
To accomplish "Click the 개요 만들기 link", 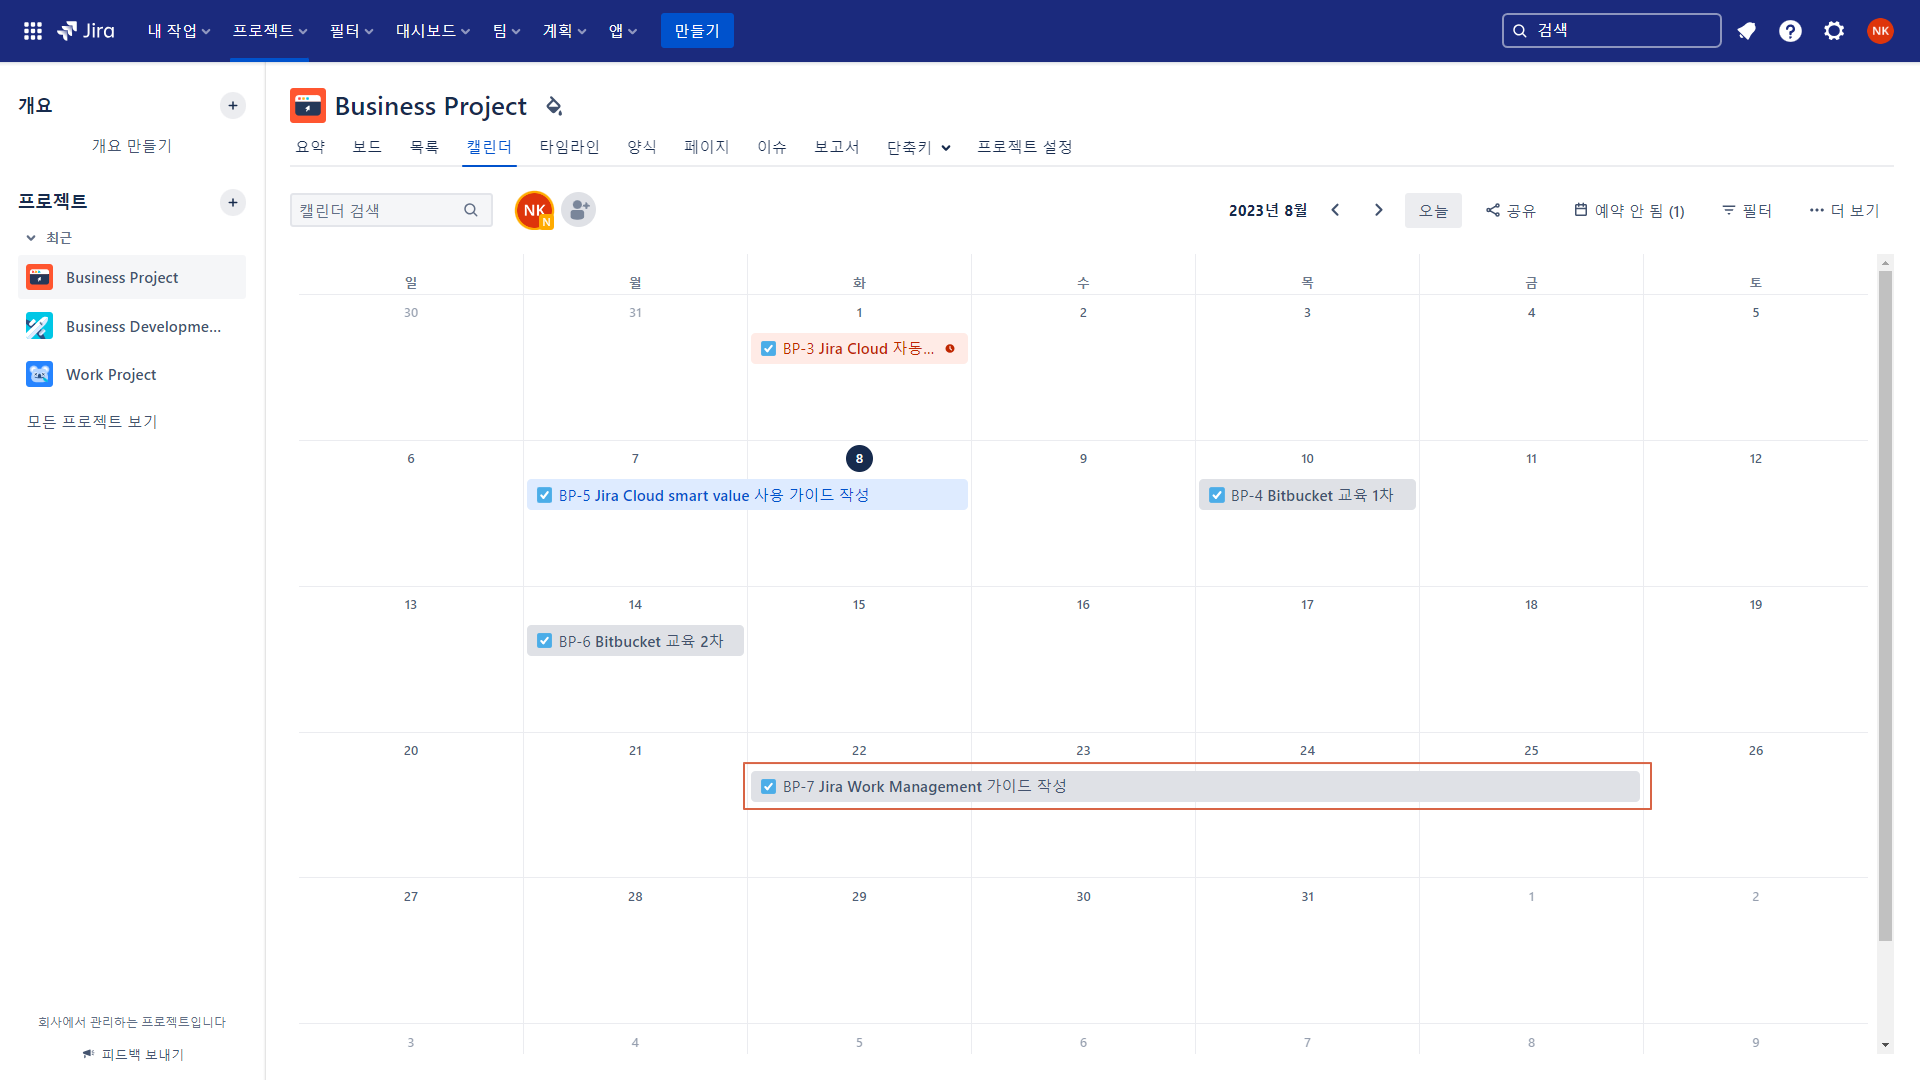I will (x=132, y=146).
